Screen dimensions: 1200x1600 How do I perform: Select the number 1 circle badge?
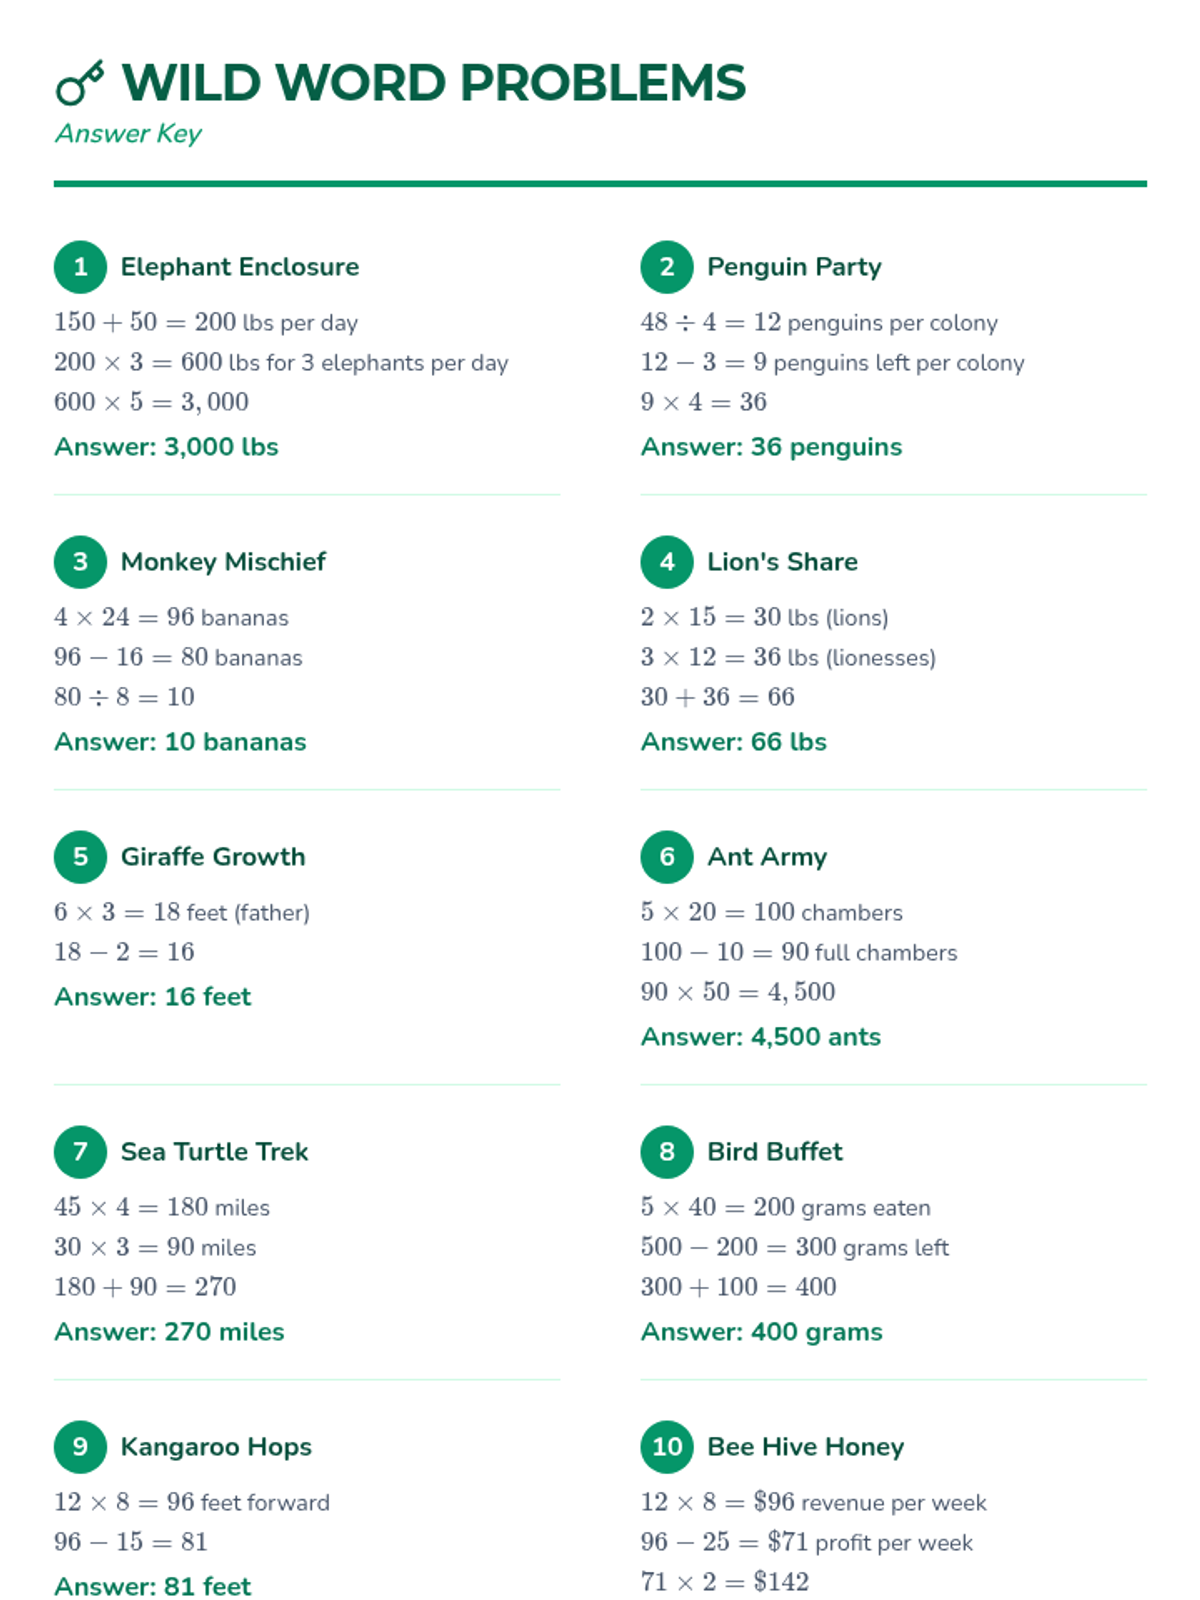pos(80,267)
